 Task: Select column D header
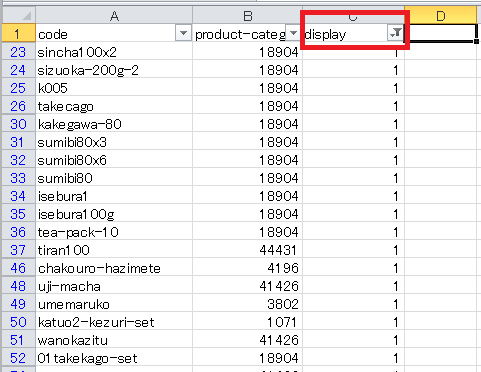pyautogui.click(x=441, y=15)
